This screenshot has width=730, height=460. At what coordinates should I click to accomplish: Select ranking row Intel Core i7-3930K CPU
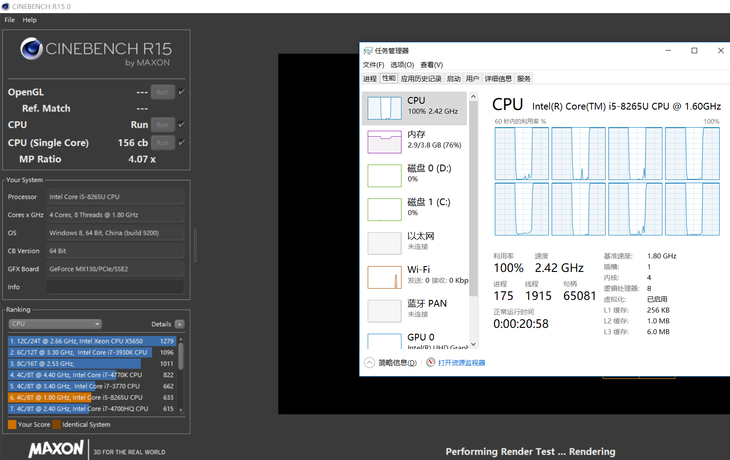pyautogui.click(x=92, y=352)
